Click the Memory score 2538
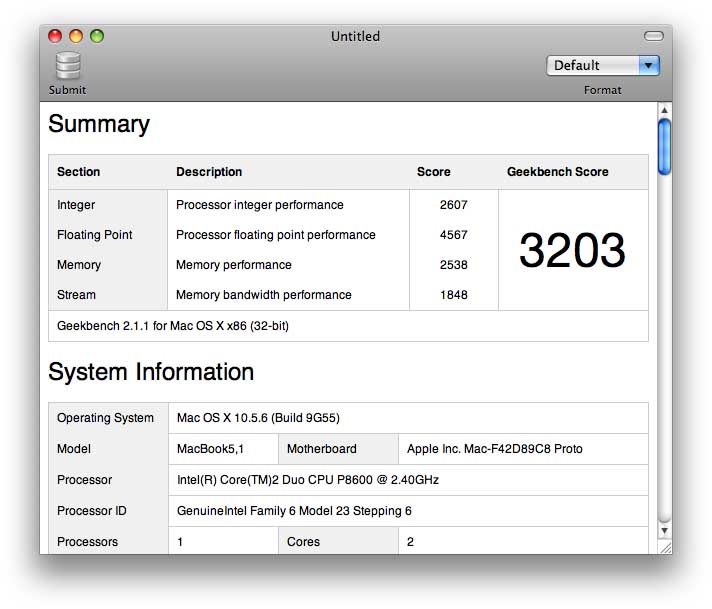This screenshot has width=712, height=609. point(453,265)
